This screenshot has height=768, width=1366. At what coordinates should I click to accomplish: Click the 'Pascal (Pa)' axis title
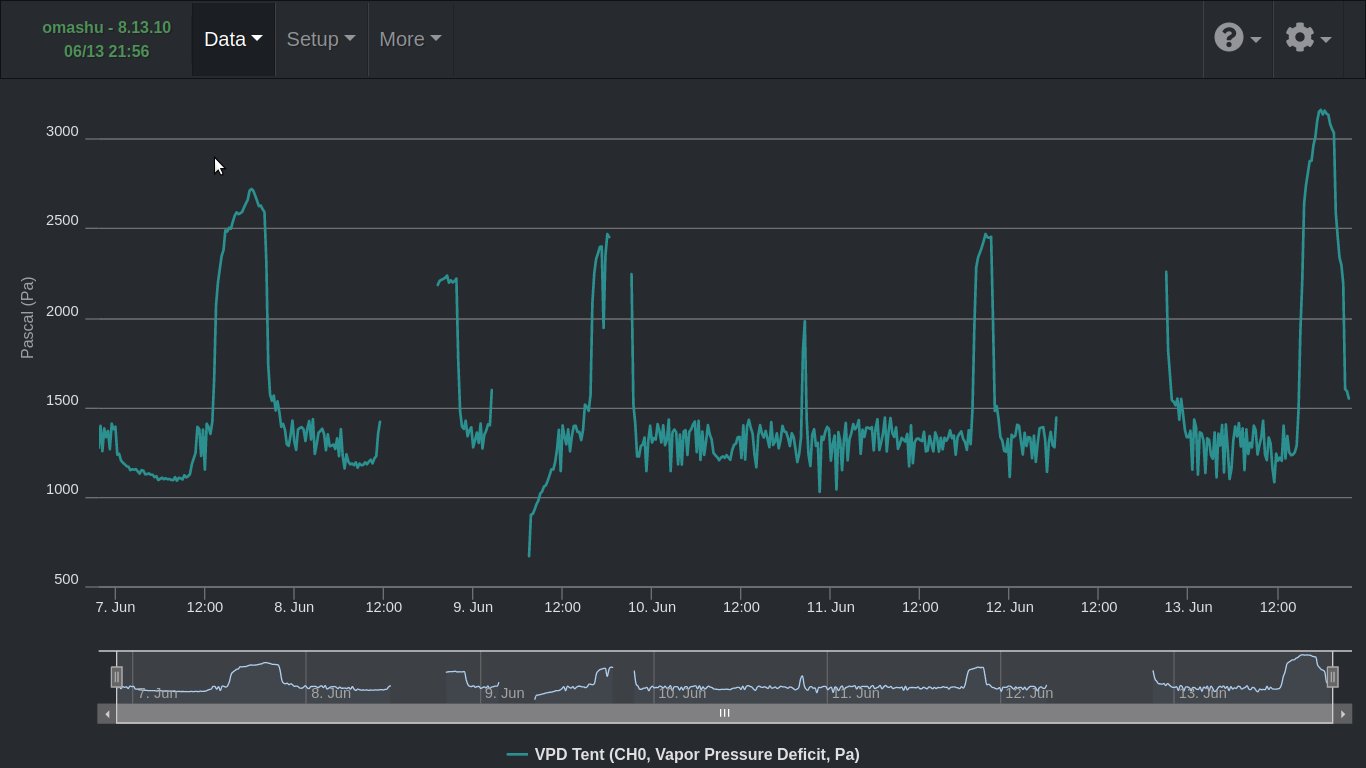coord(28,318)
